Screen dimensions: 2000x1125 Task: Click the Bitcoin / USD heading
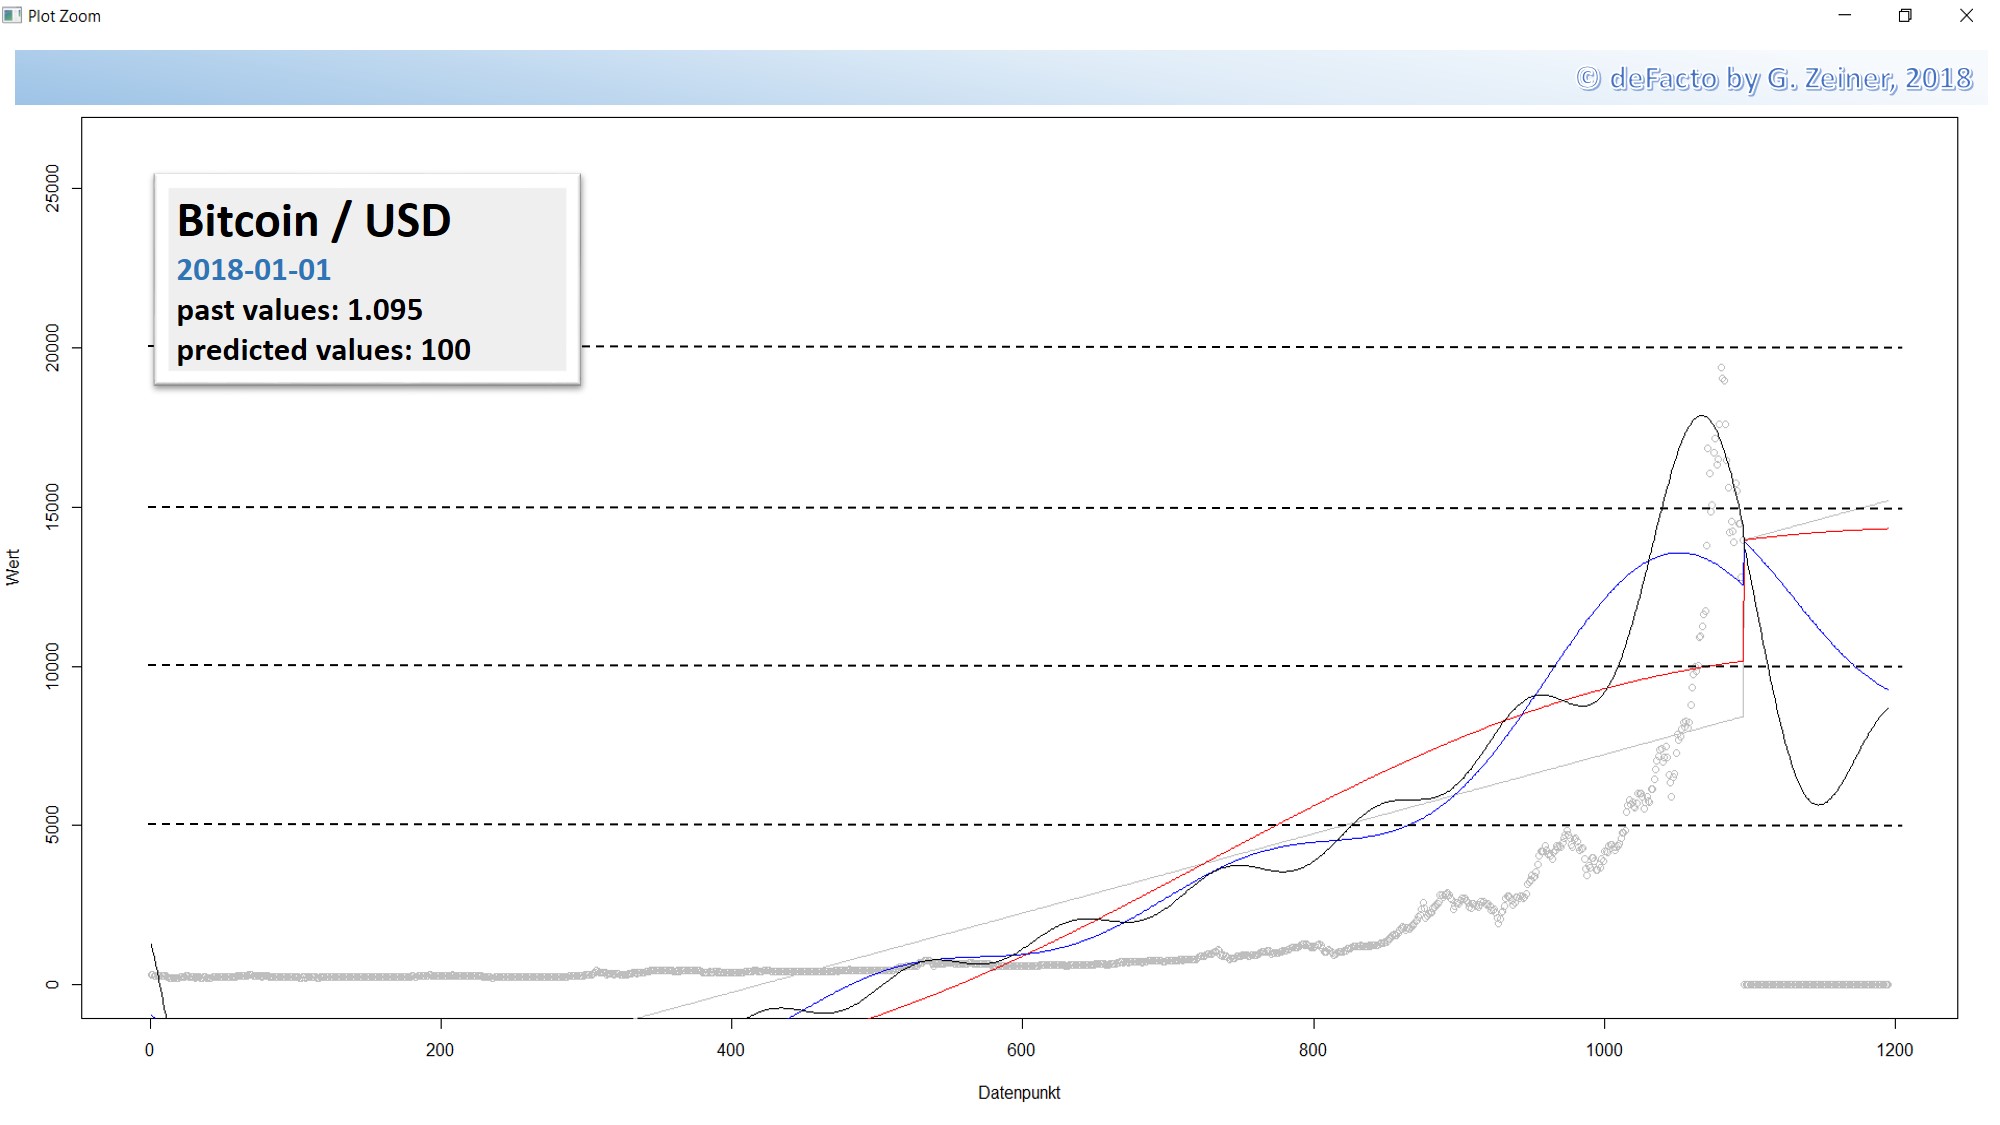(x=314, y=220)
